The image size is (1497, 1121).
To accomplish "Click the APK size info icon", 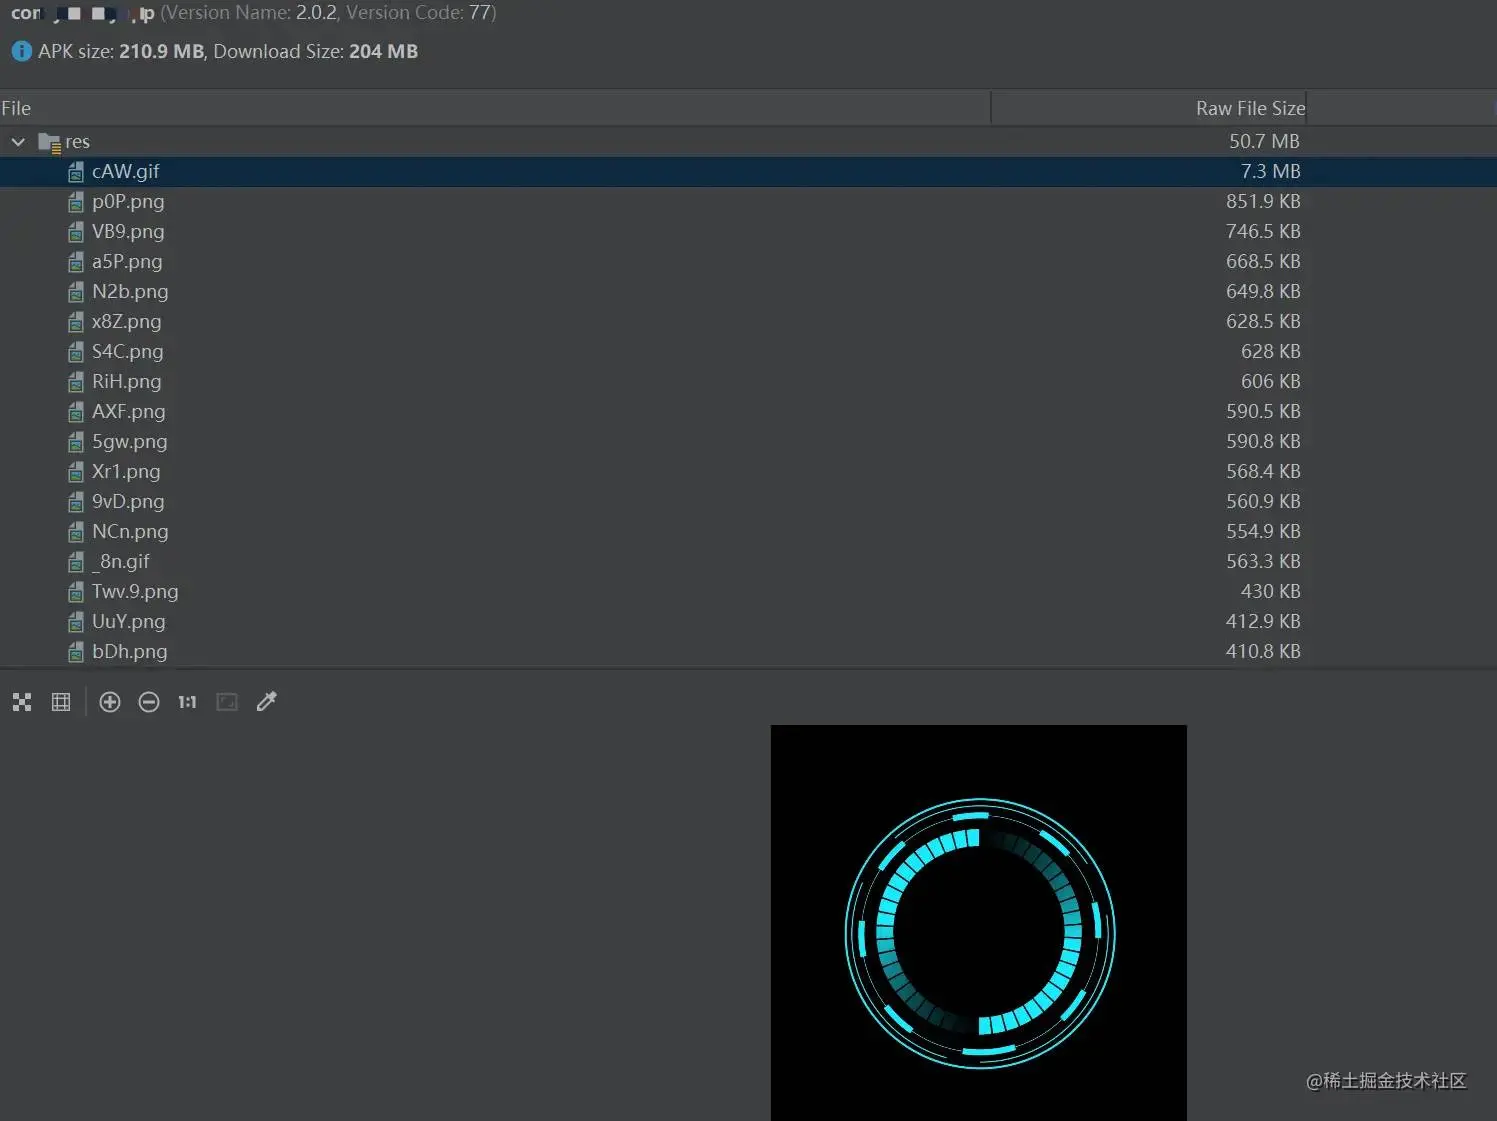I will (21, 51).
